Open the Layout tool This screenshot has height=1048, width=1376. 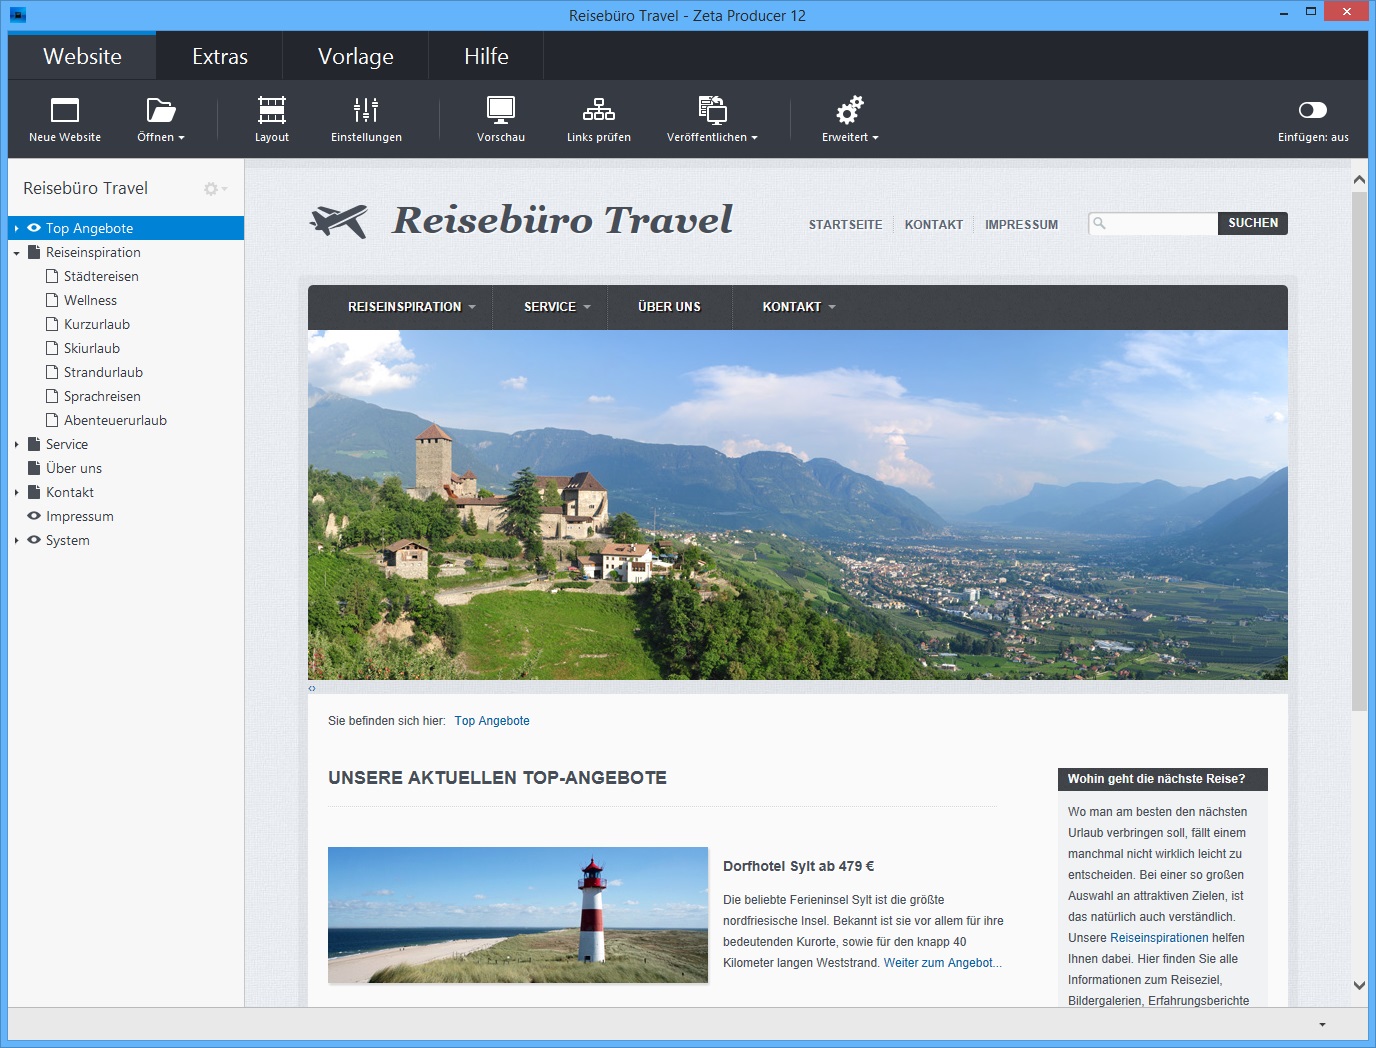pyautogui.click(x=271, y=110)
